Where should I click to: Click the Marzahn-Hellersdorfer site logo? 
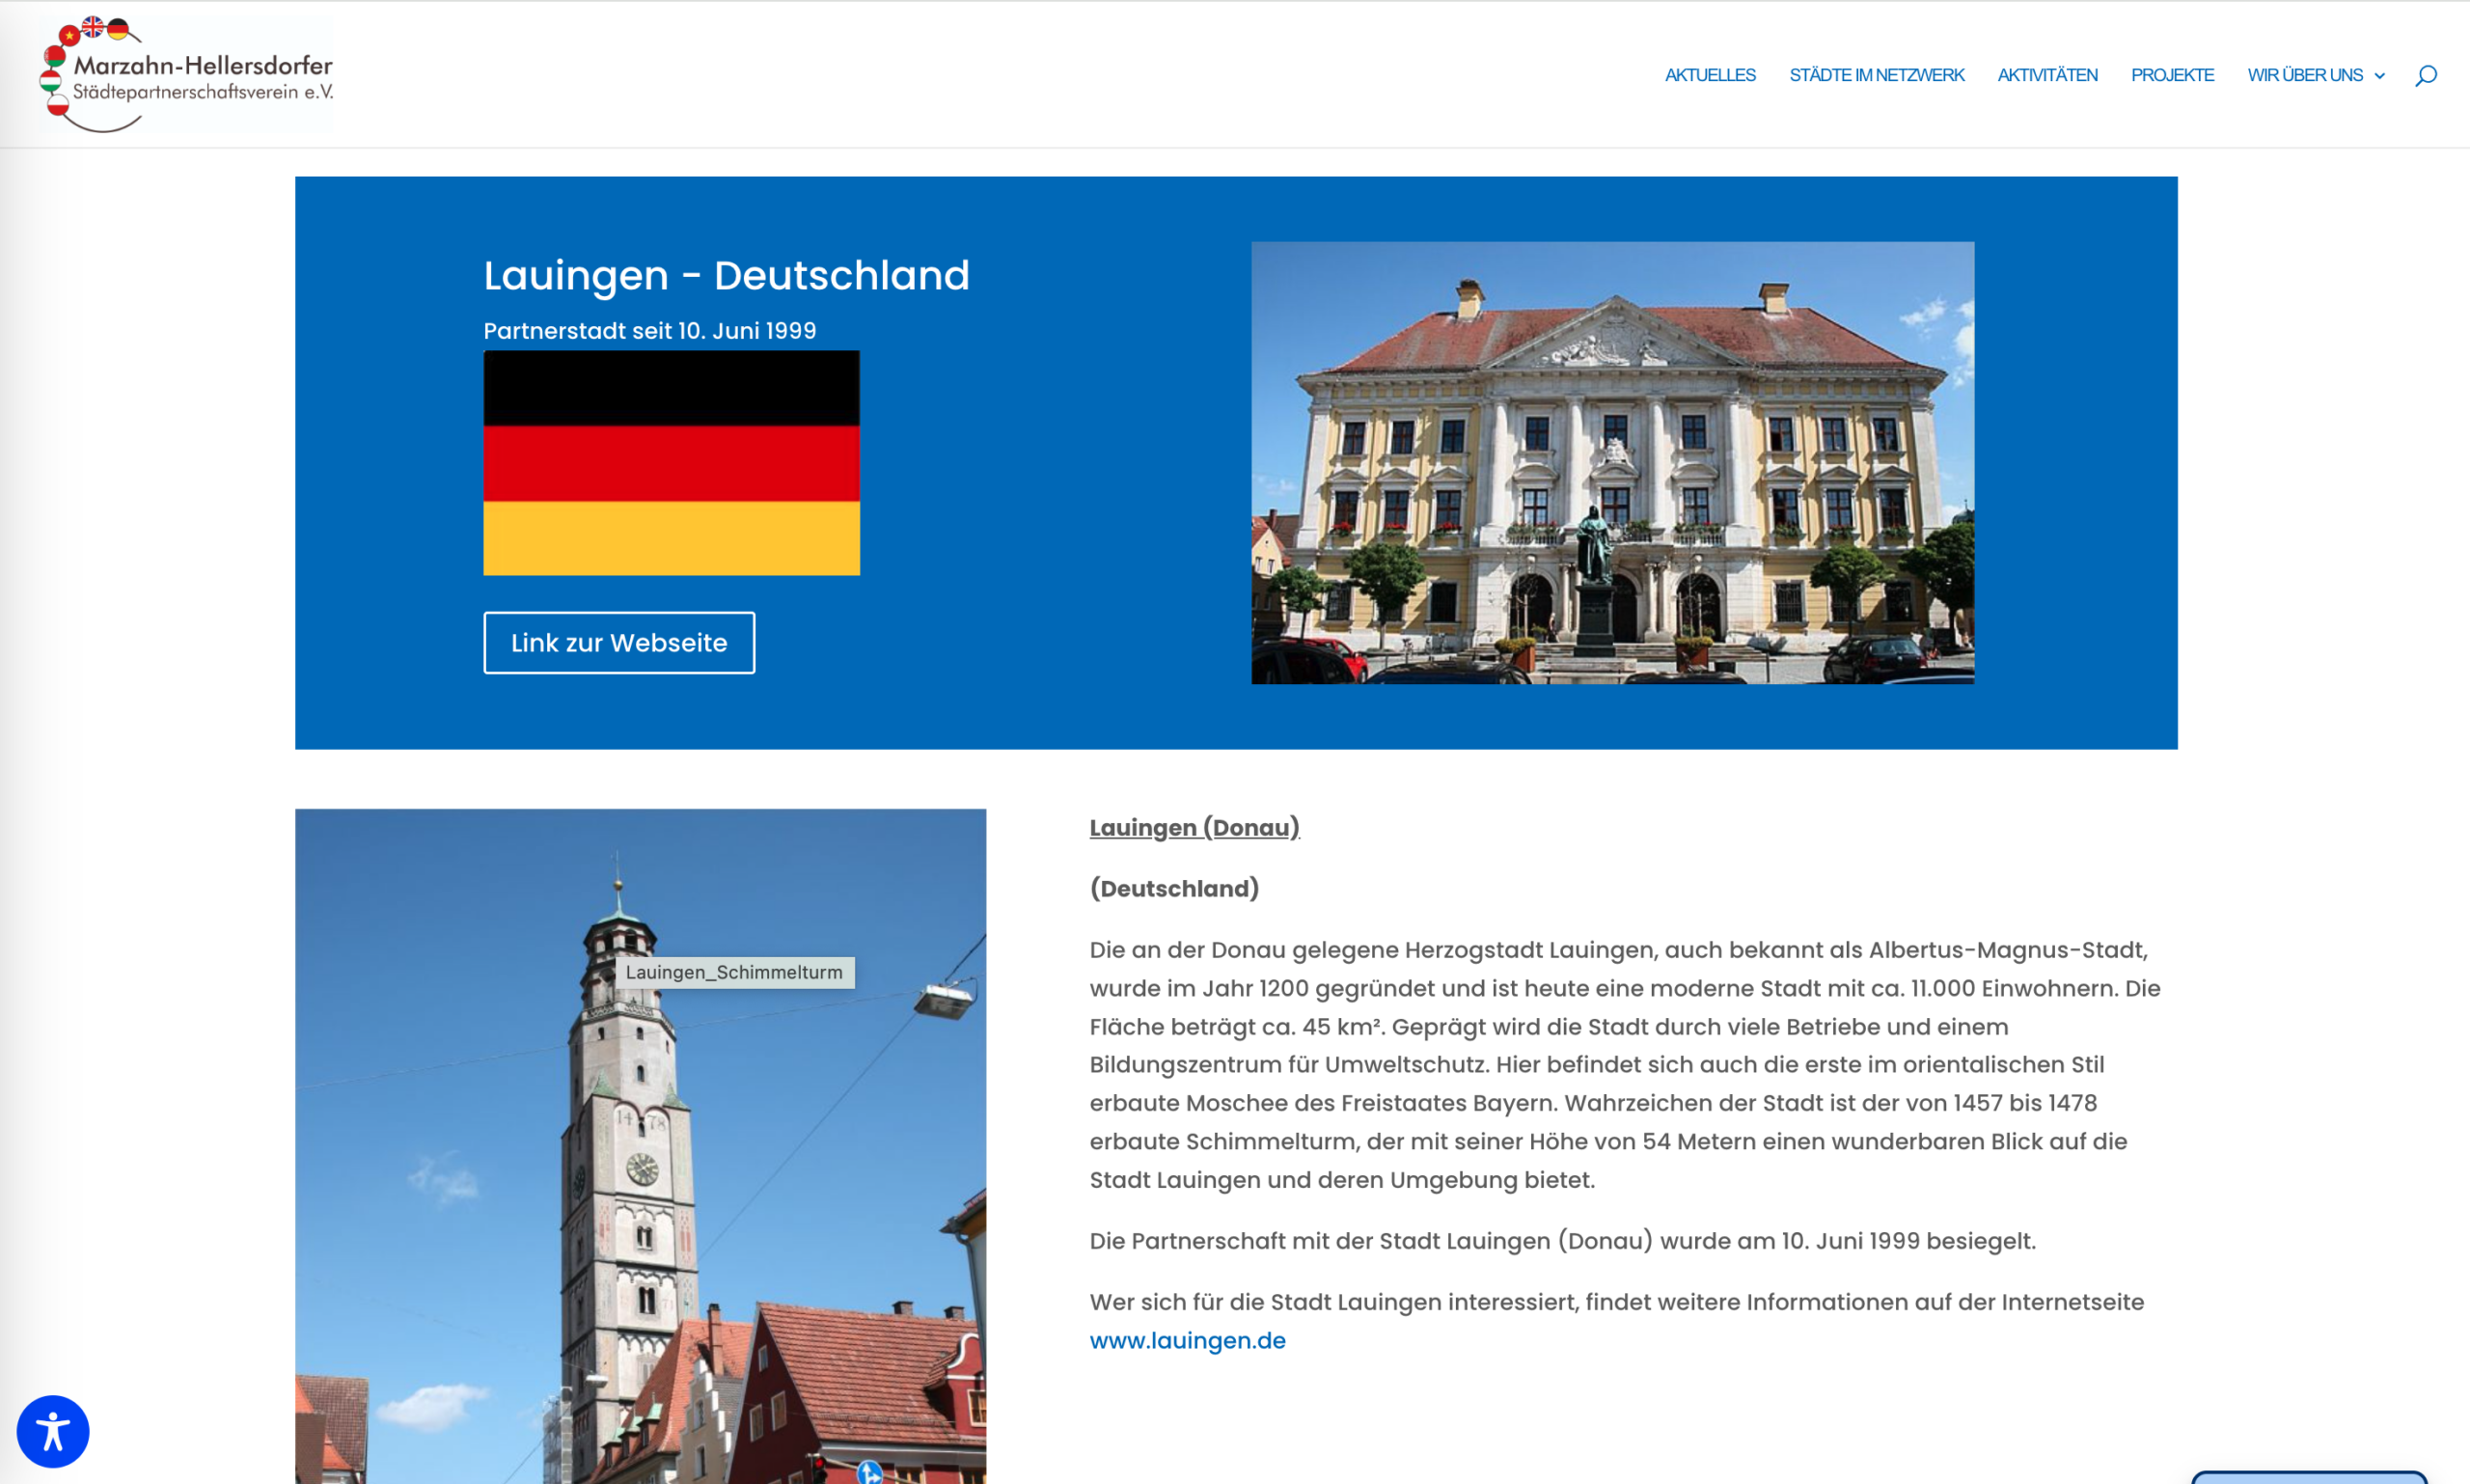click(x=188, y=75)
